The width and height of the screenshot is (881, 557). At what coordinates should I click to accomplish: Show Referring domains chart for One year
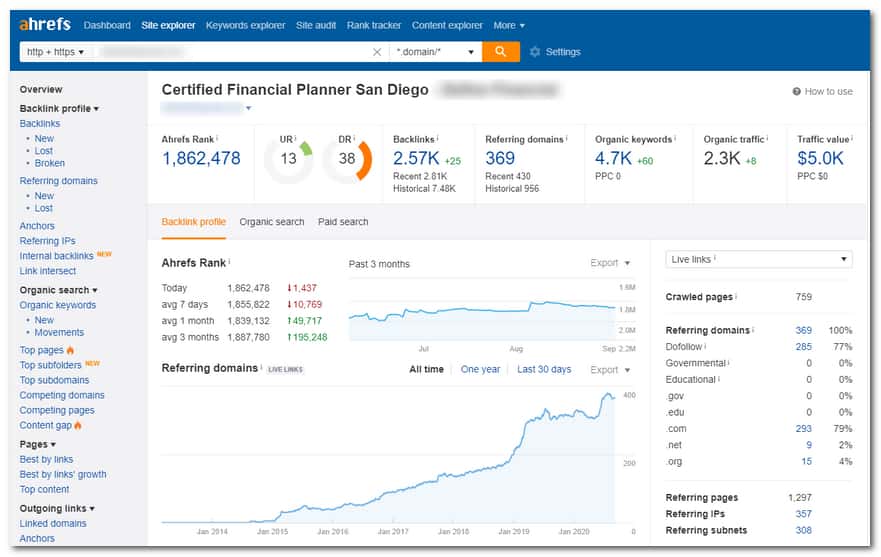pyautogui.click(x=480, y=369)
